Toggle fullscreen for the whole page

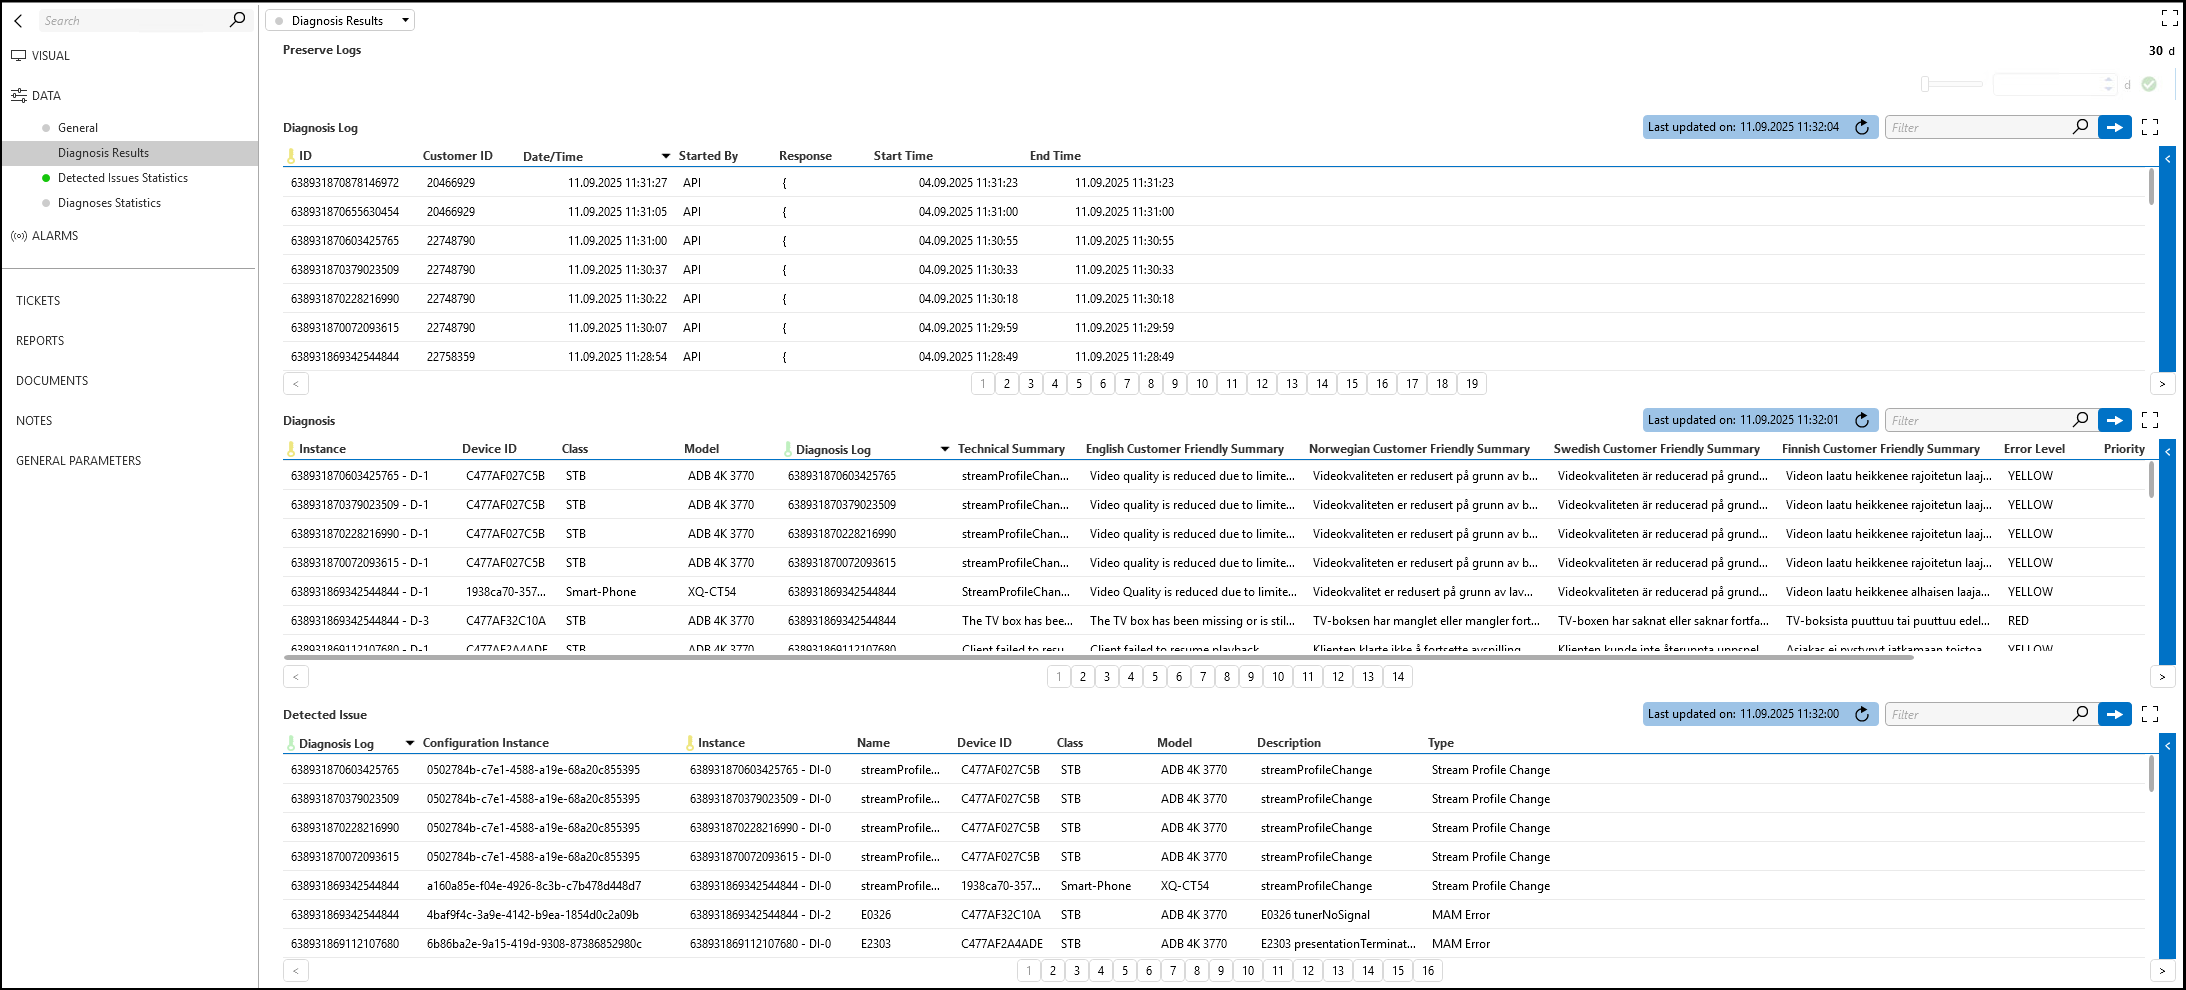coord(2169,18)
